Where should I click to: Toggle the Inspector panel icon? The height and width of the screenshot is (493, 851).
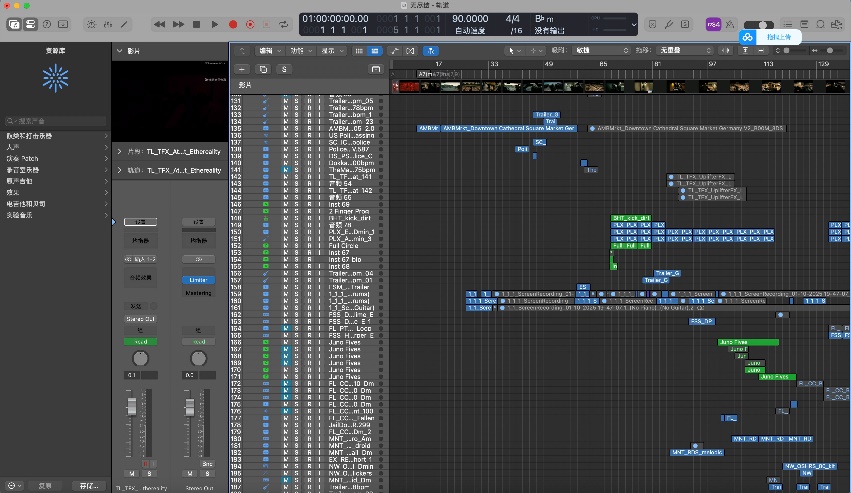click(32, 23)
